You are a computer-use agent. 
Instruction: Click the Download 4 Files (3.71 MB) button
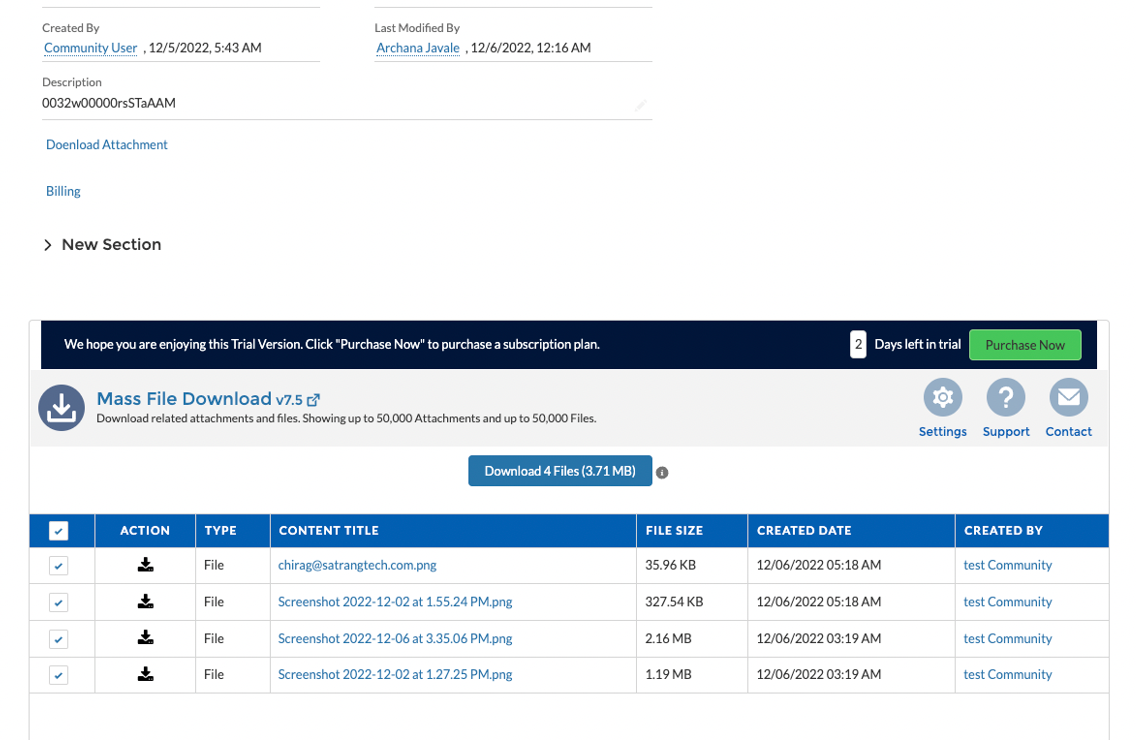tap(560, 471)
